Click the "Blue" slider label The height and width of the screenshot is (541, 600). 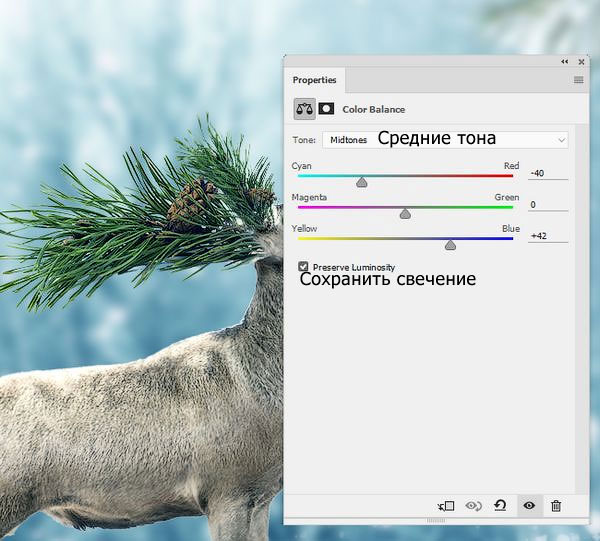click(x=511, y=229)
